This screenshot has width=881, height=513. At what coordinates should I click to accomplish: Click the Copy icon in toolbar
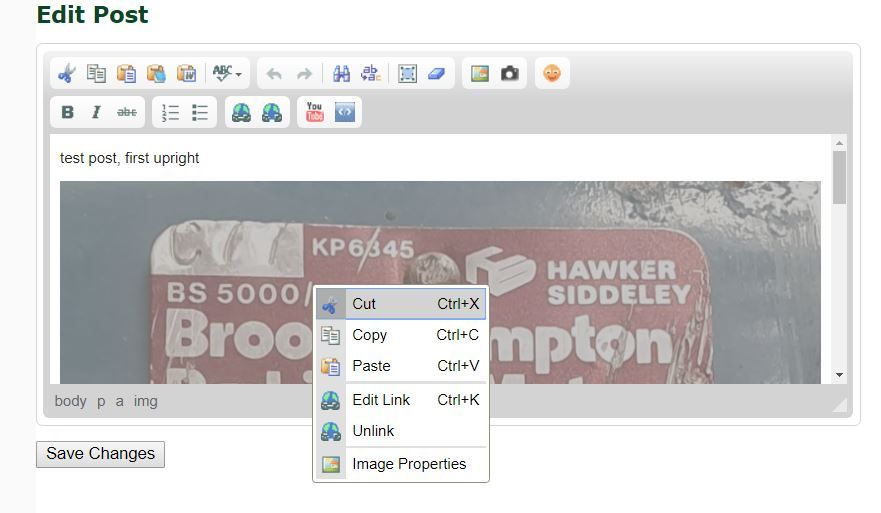tap(96, 74)
